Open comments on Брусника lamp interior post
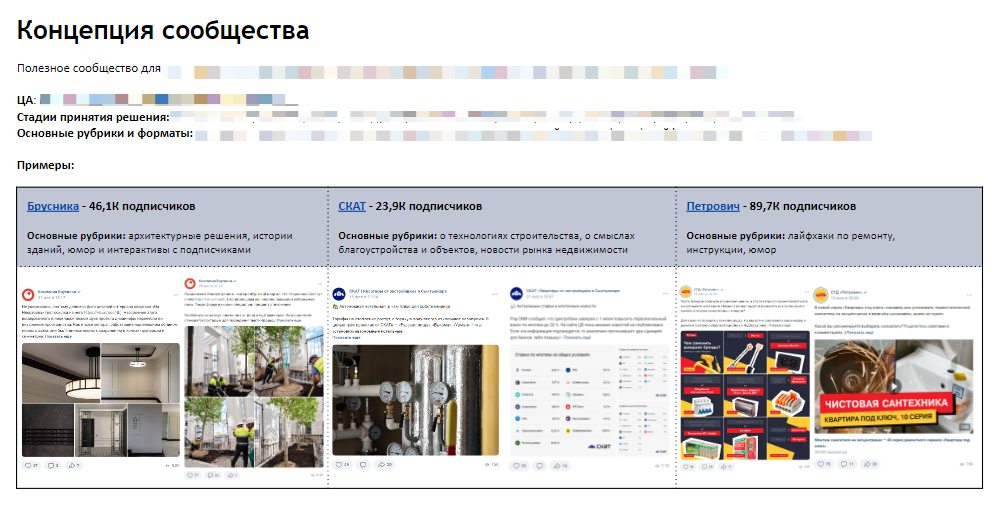Image resolution: width=1000 pixels, height=509 pixels. click(x=53, y=466)
